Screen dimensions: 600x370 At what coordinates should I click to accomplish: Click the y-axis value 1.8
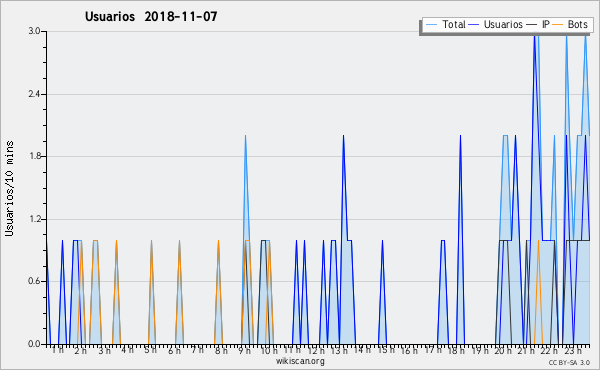[x=34, y=156]
